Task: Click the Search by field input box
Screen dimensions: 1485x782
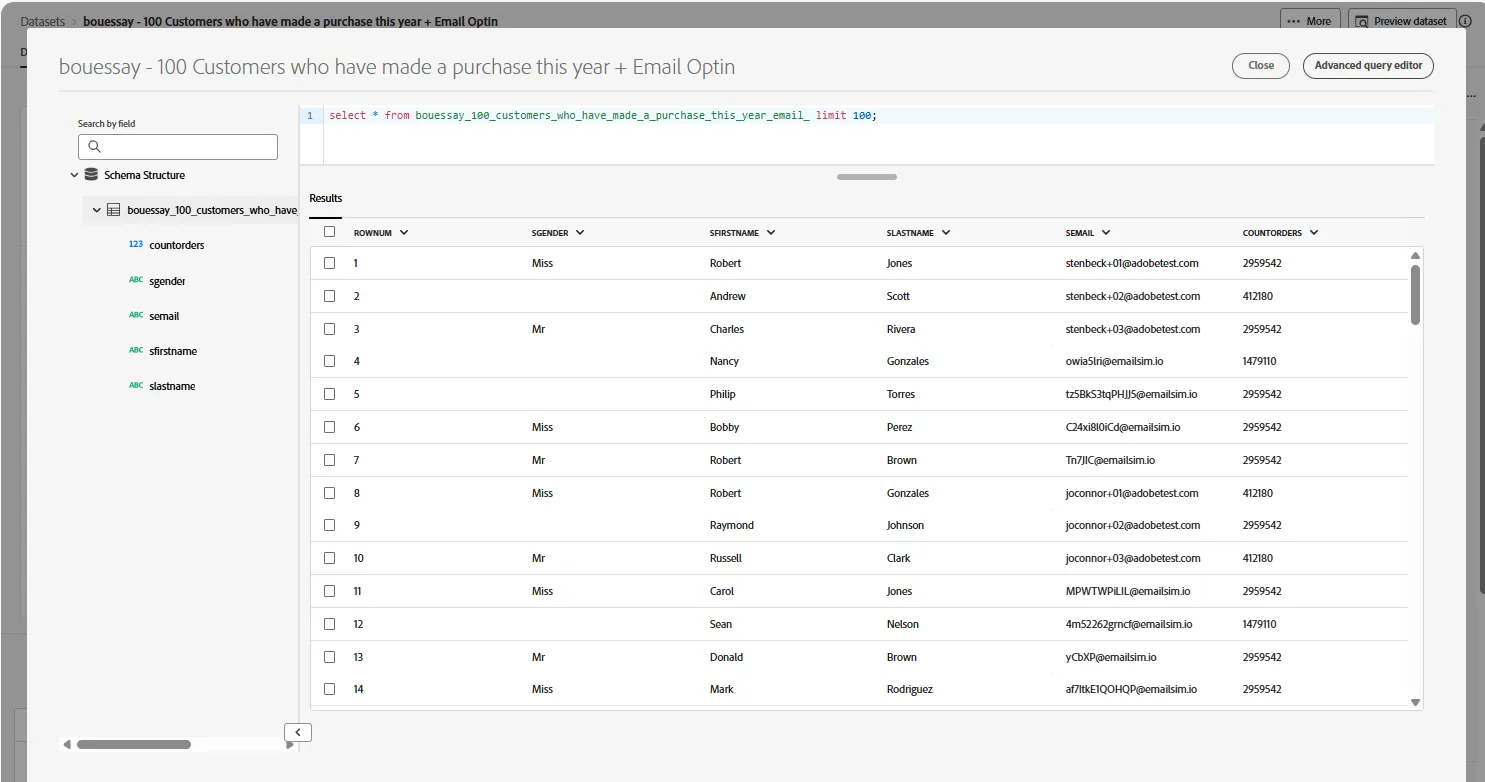Action: pos(178,147)
